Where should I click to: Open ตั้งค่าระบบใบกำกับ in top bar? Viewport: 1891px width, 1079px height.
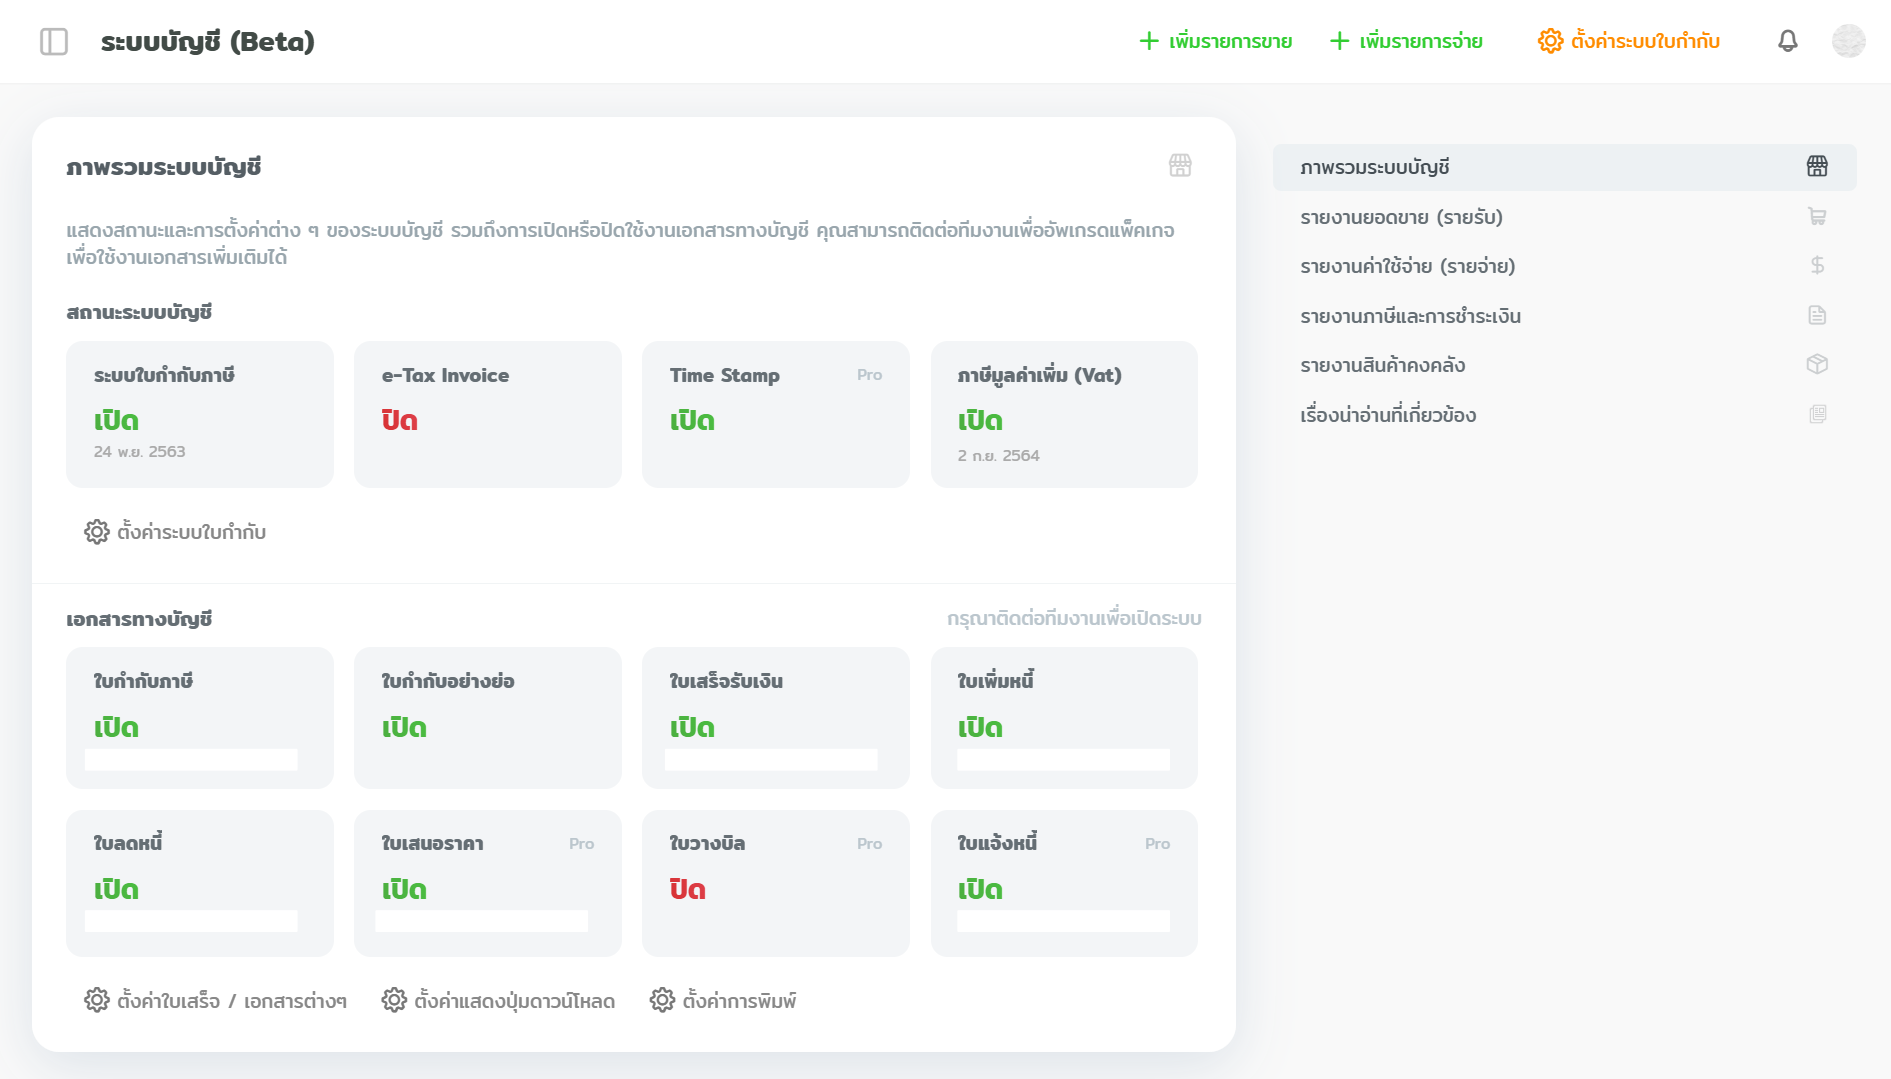pos(1629,41)
